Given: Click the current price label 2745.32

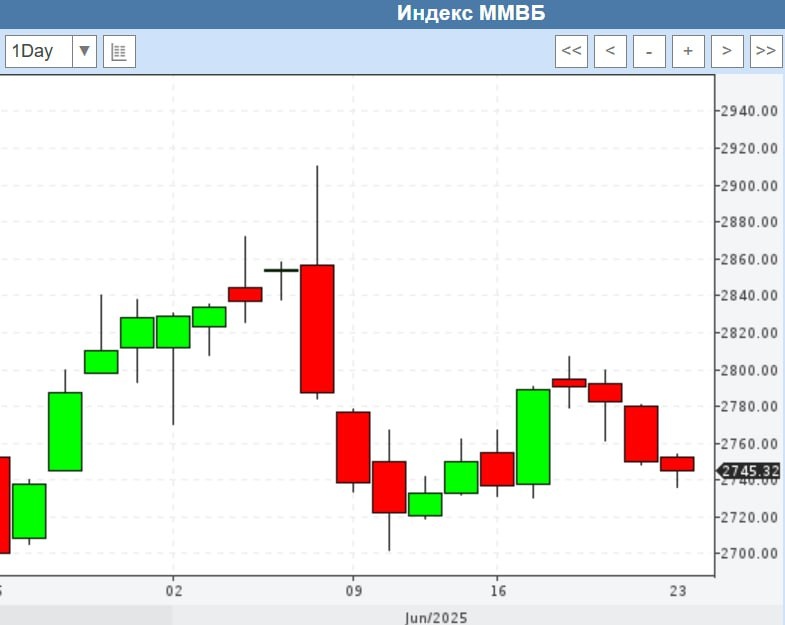Looking at the screenshot, I should click(x=749, y=471).
